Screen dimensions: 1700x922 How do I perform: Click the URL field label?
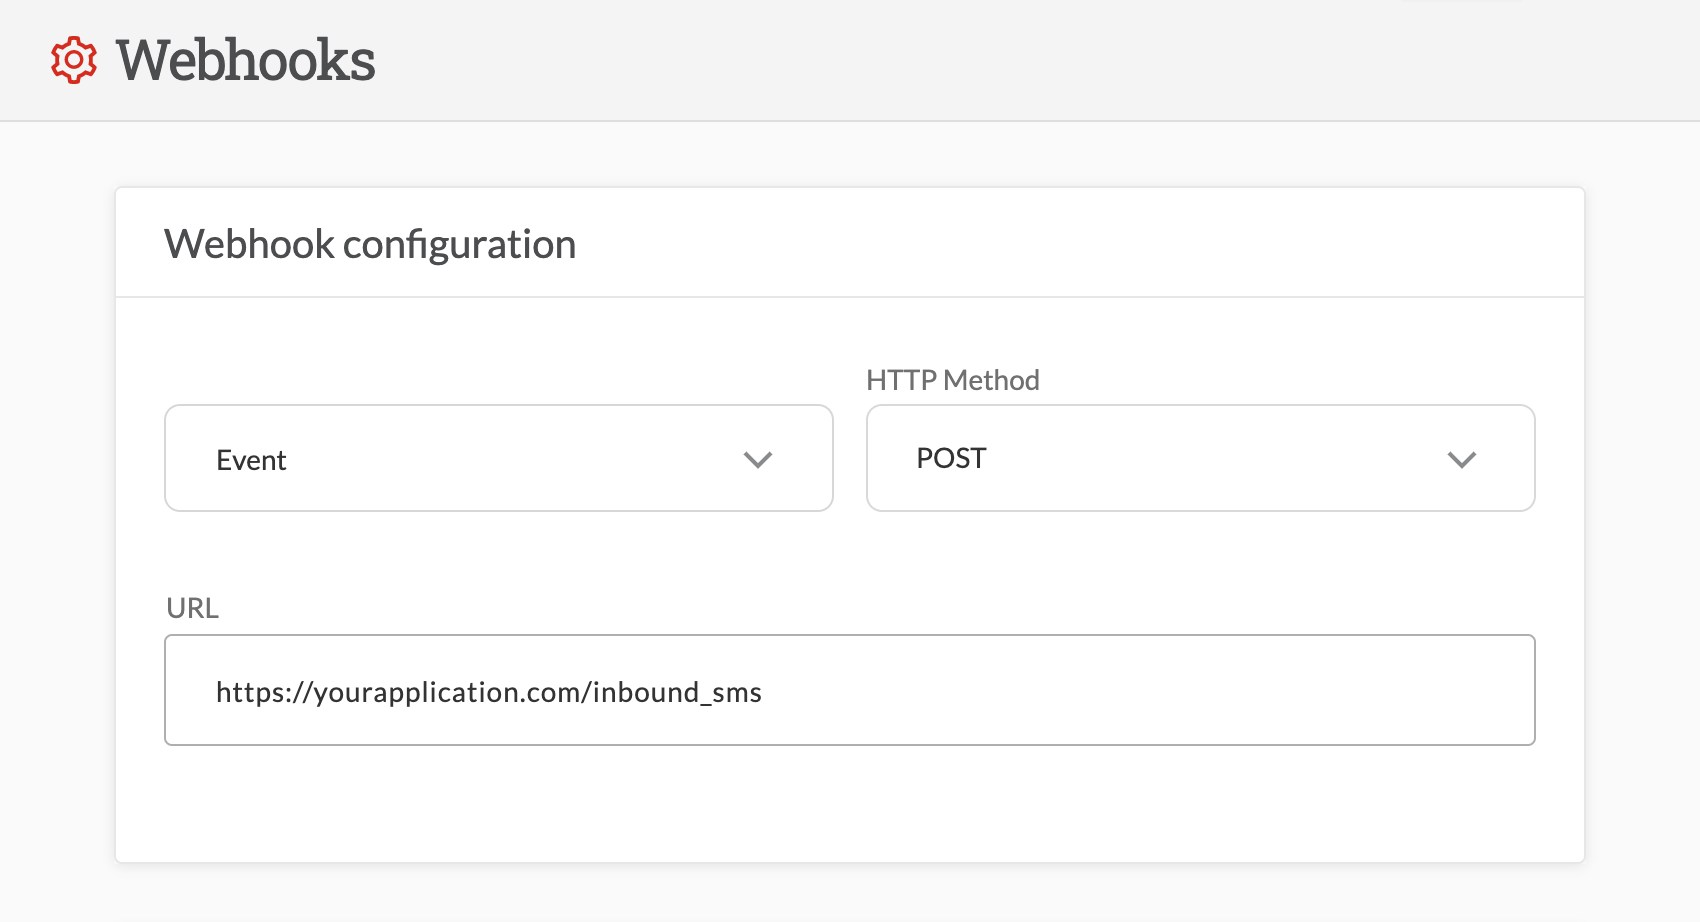pyautogui.click(x=192, y=608)
